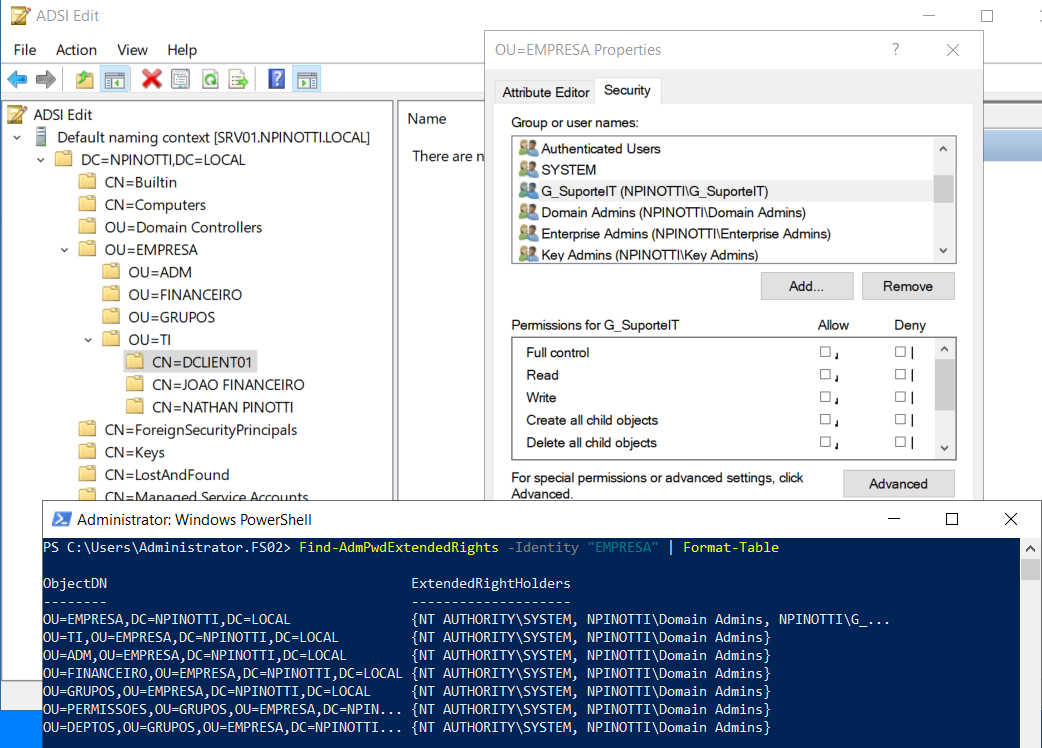
Task: Click the Domain Admins group icon
Action: (528, 211)
